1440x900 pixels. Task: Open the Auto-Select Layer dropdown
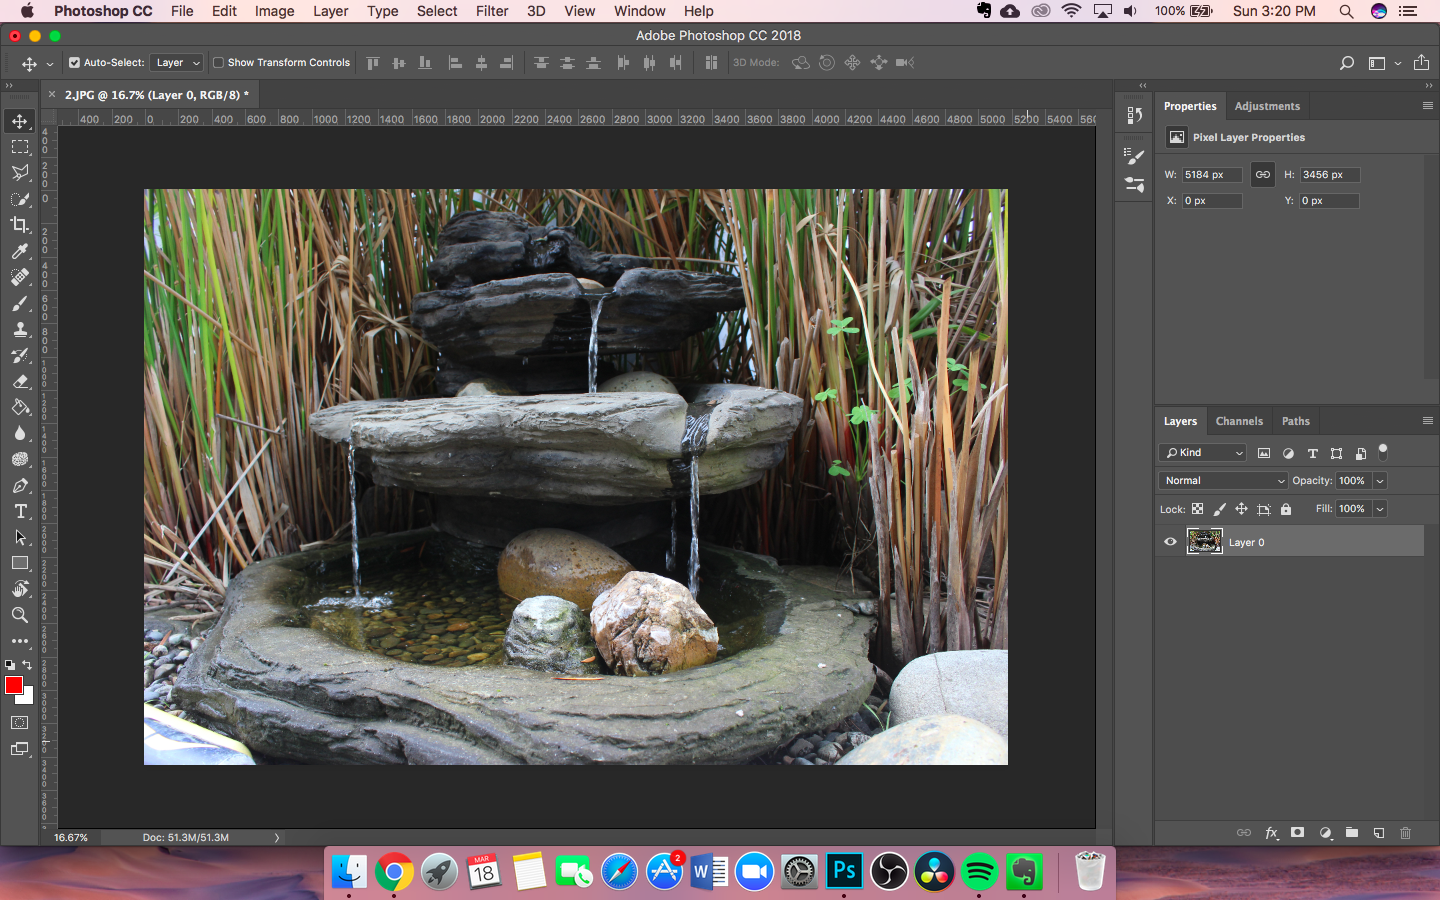pos(178,62)
